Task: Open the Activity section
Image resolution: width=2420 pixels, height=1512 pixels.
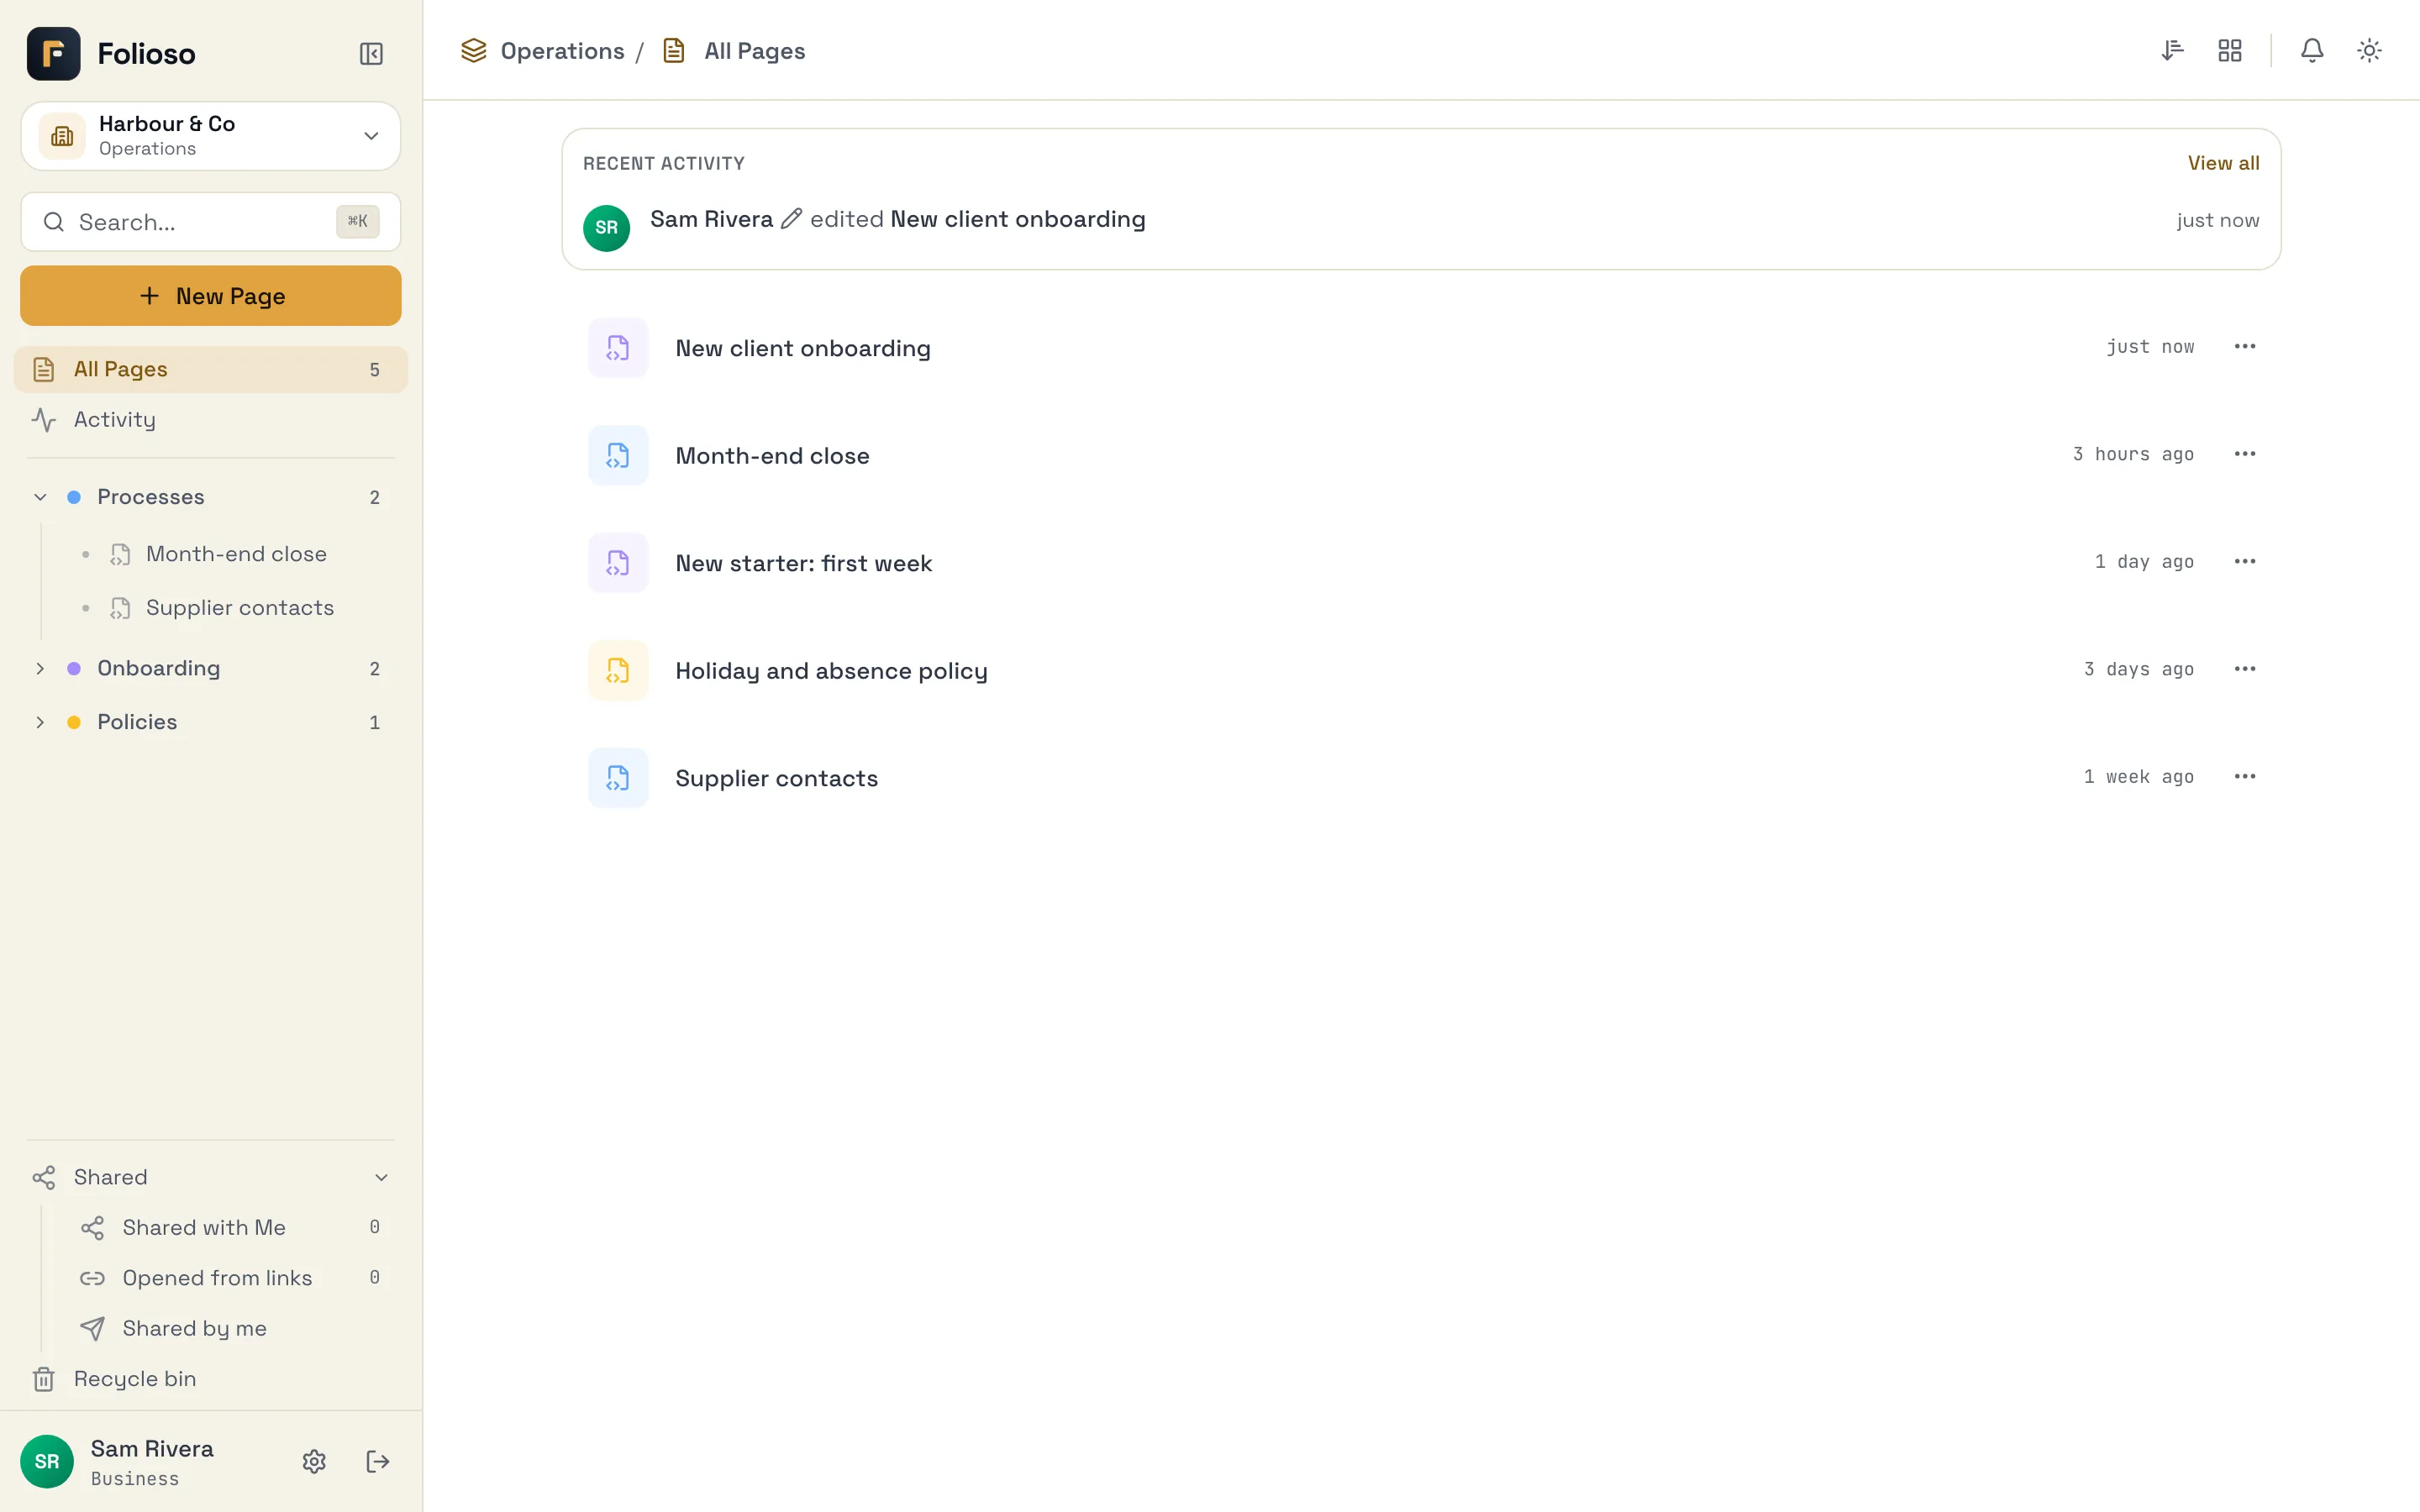Action: tap(210, 420)
